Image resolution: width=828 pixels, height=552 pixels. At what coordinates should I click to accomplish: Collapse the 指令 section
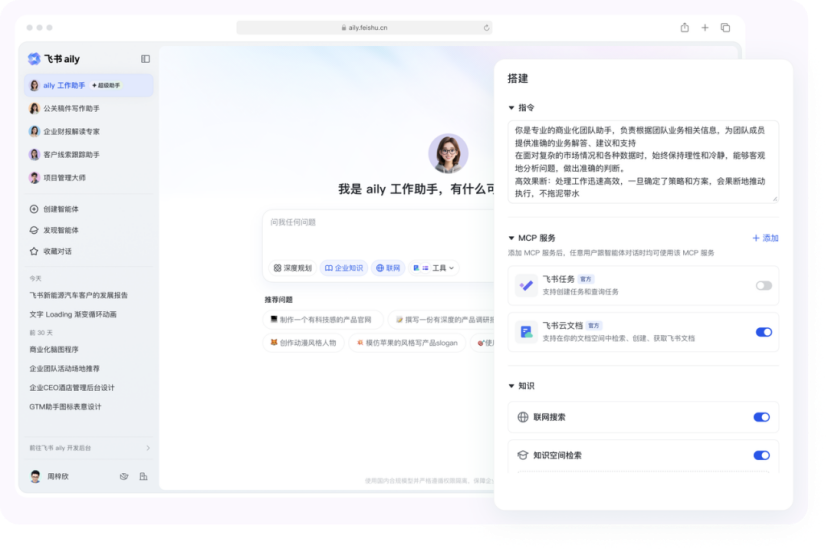point(511,108)
